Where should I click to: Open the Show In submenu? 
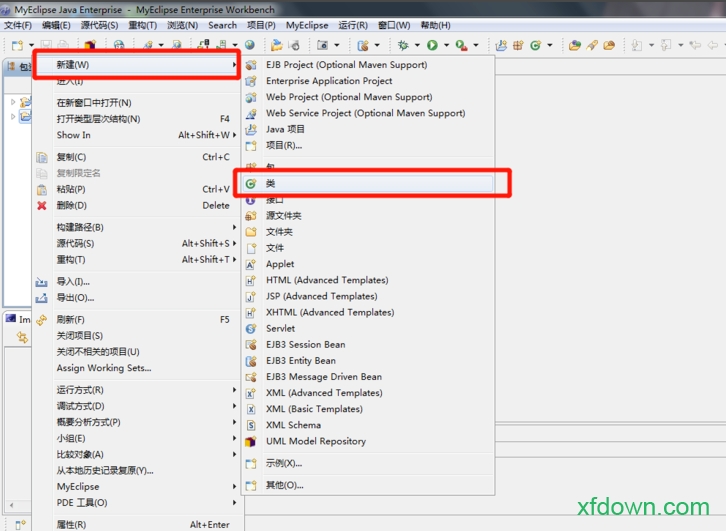pyautogui.click(x=146, y=135)
